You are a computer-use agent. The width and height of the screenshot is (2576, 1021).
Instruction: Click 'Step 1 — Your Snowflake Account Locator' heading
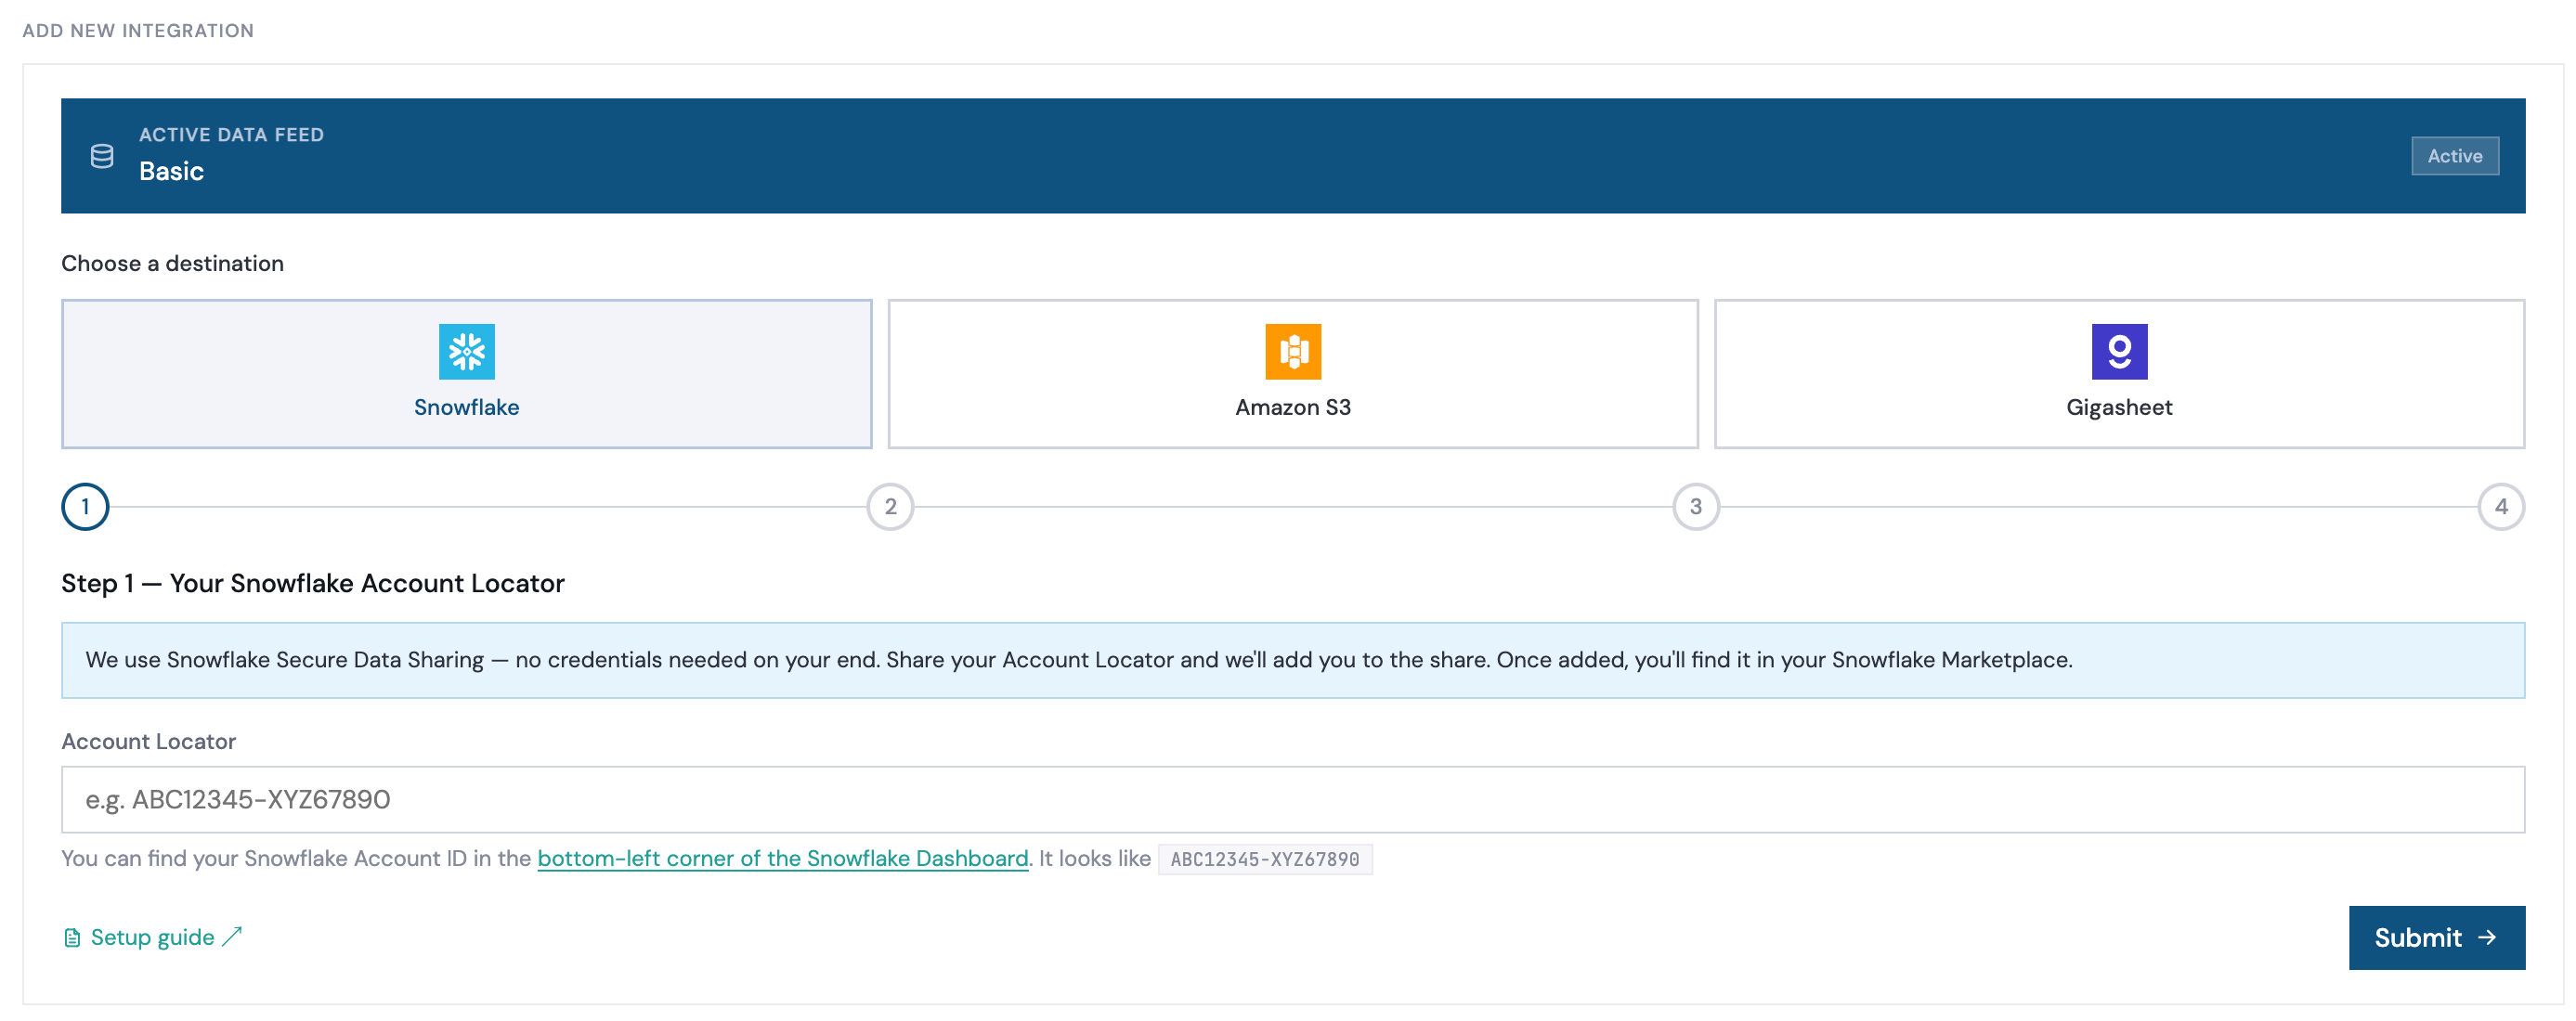[x=312, y=584]
